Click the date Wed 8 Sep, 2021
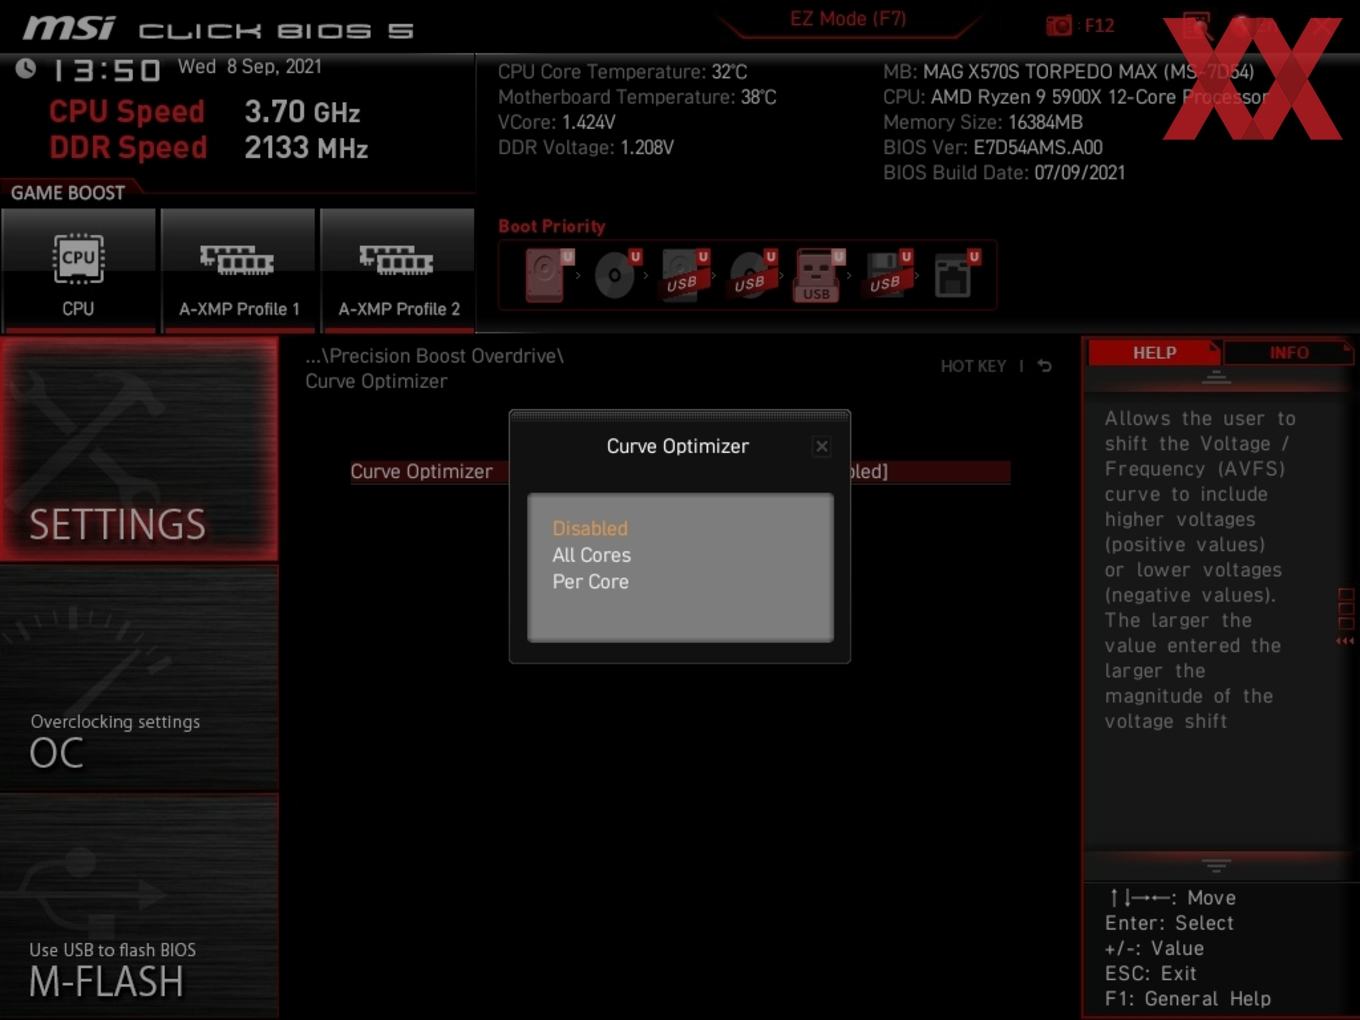 tap(250, 67)
